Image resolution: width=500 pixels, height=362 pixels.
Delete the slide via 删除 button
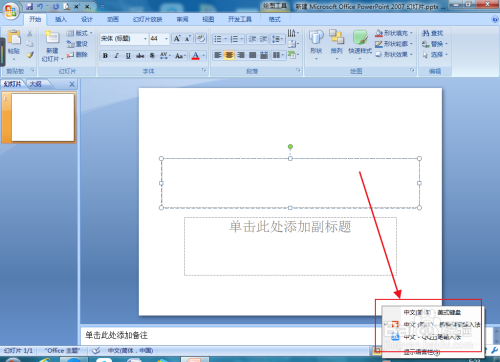point(77,55)
